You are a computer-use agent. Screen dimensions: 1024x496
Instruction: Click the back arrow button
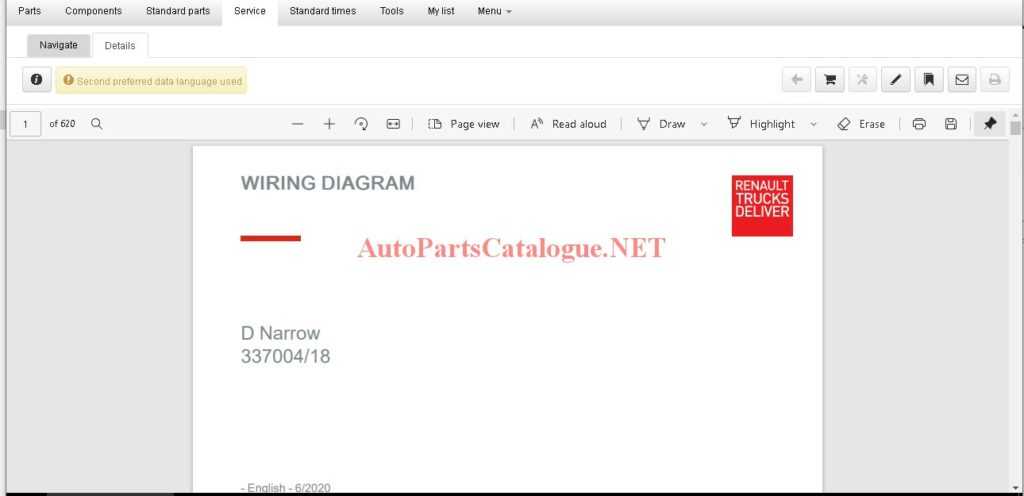coord(797,80)
